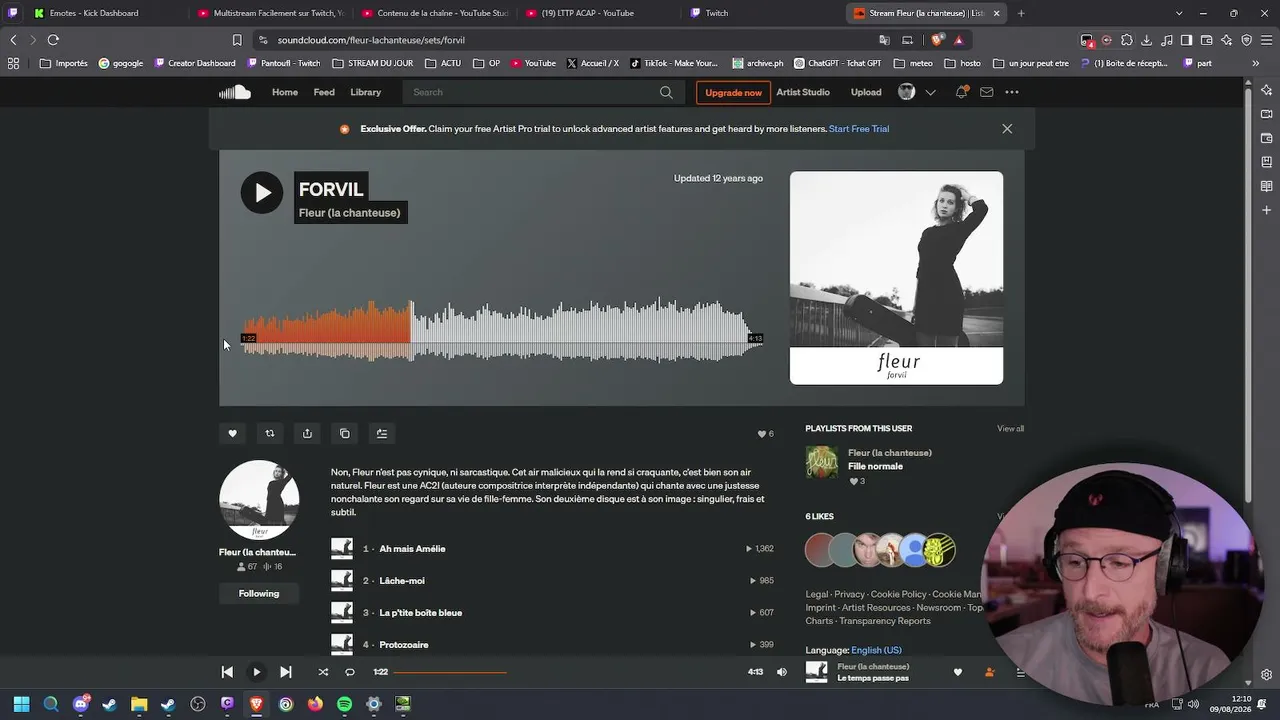Like the FORVIL playlist with the heart button
This screenshot has width=1280, height=720.
232,433
